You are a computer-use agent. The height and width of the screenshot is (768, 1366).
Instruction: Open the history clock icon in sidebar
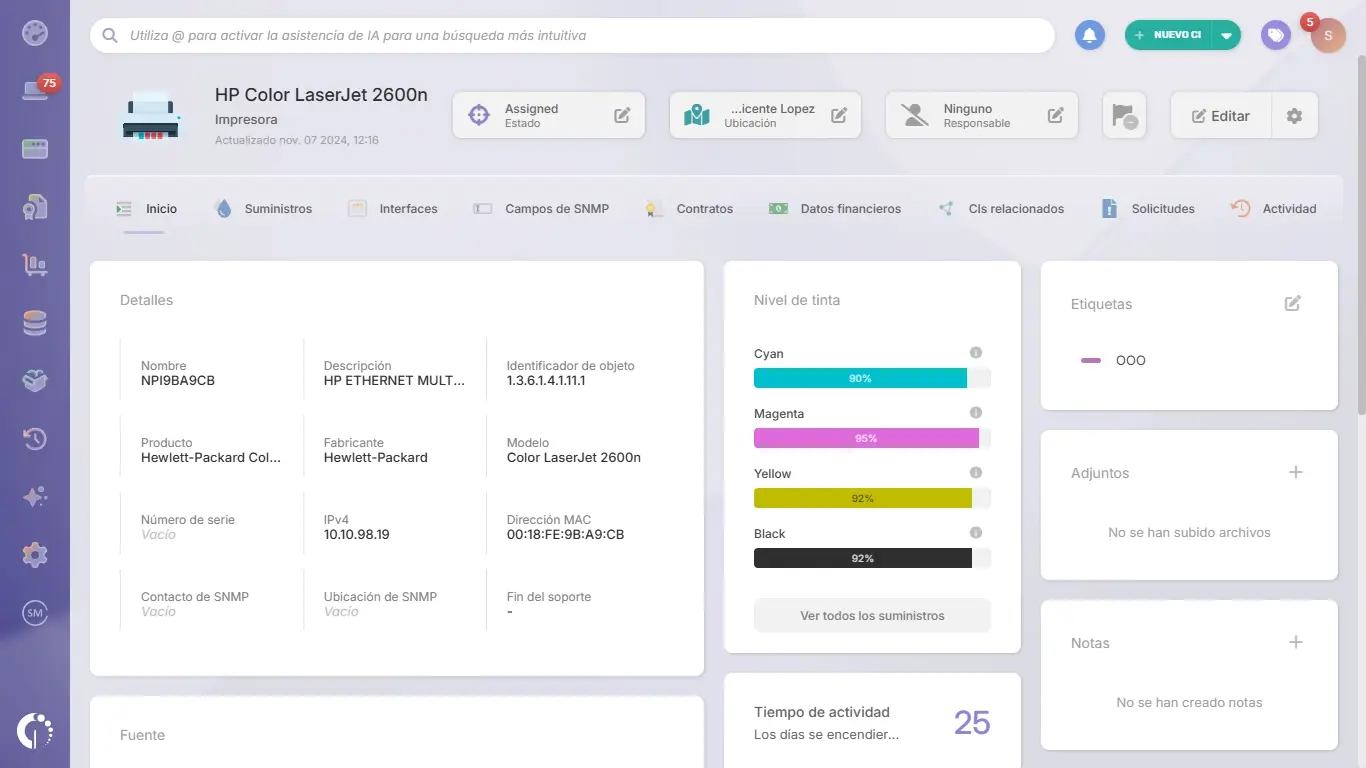35,439
